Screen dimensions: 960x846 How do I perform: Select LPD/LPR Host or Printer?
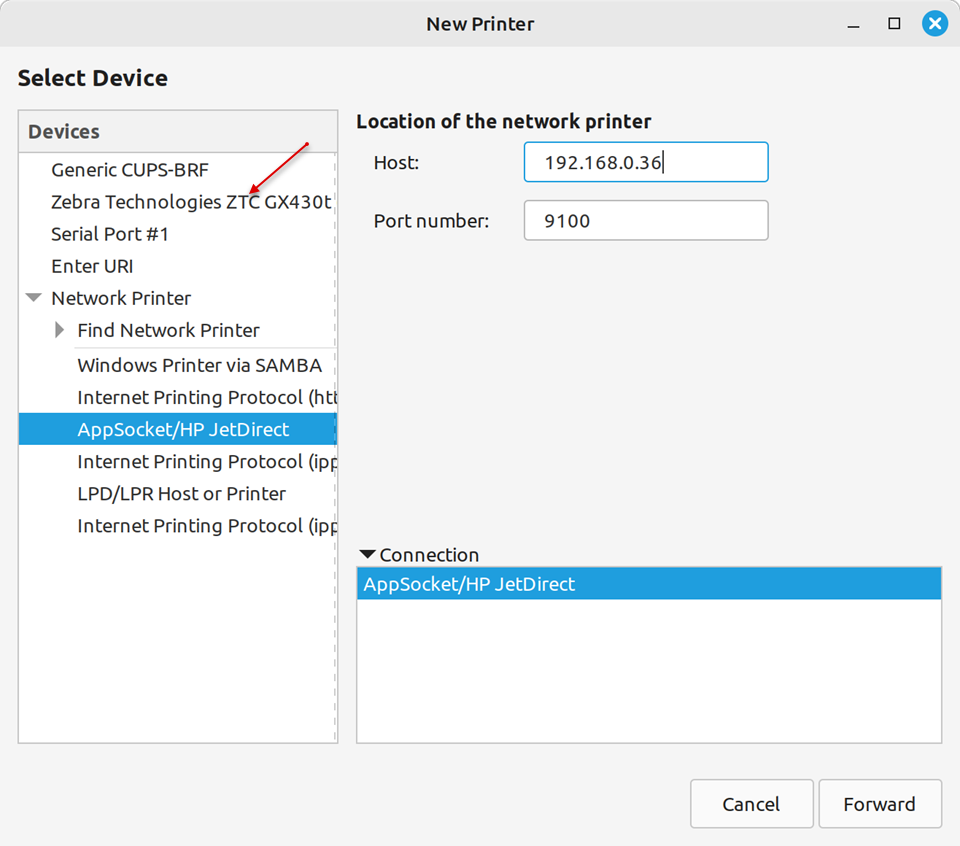(181, 494)
